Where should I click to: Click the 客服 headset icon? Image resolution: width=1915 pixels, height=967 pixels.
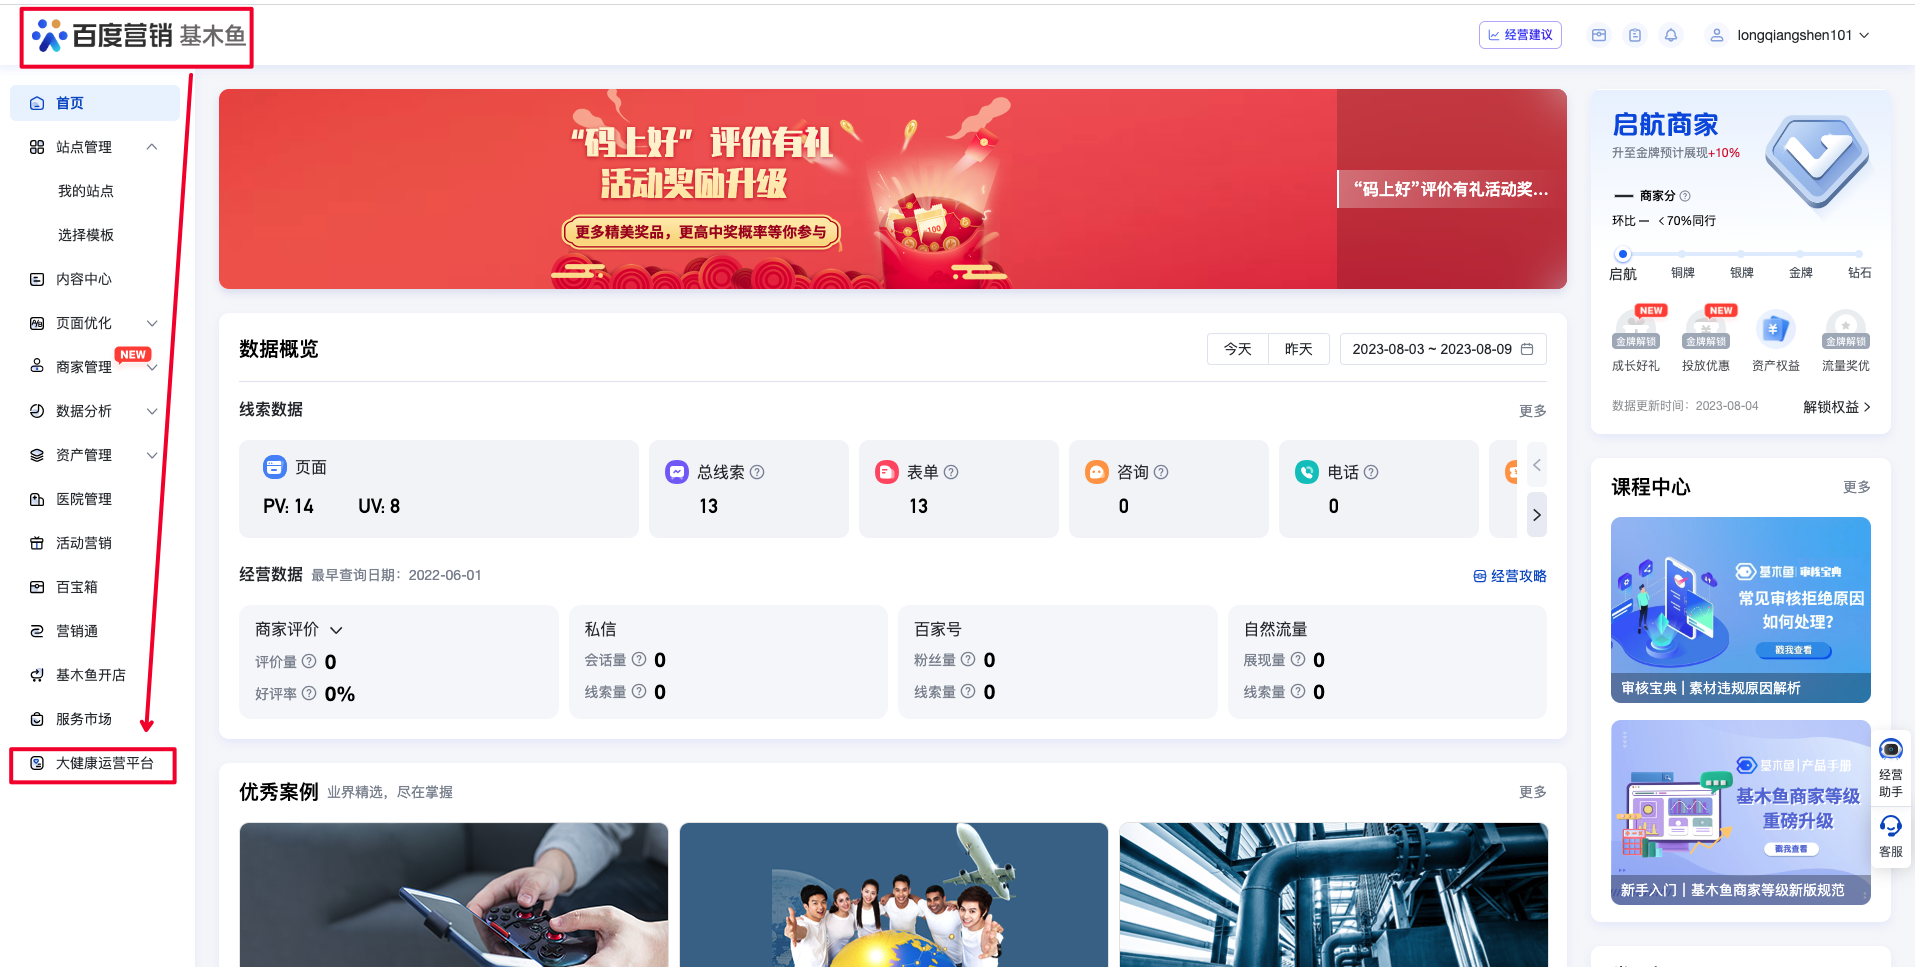tap(1890, 827)
